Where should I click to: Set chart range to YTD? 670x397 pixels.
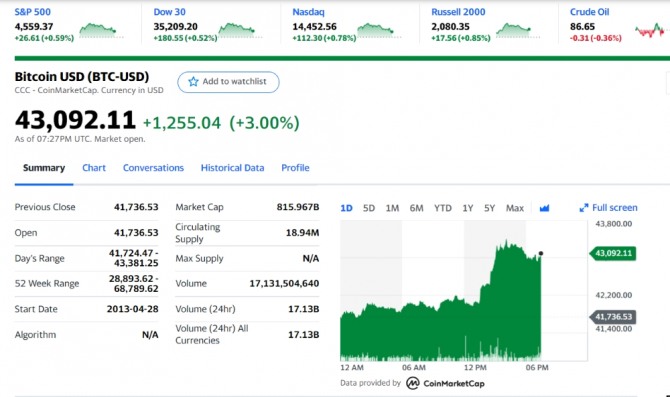click(443, 208)
